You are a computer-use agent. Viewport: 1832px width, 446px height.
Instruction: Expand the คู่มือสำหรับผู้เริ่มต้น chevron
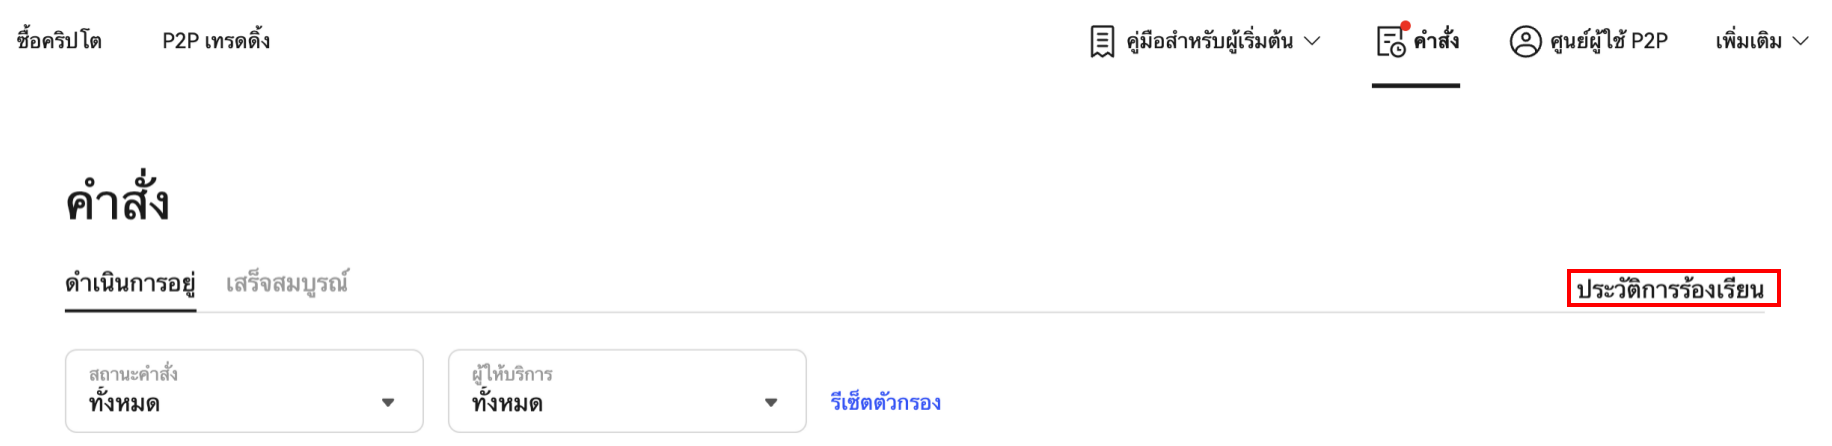tap(1313, 41)
